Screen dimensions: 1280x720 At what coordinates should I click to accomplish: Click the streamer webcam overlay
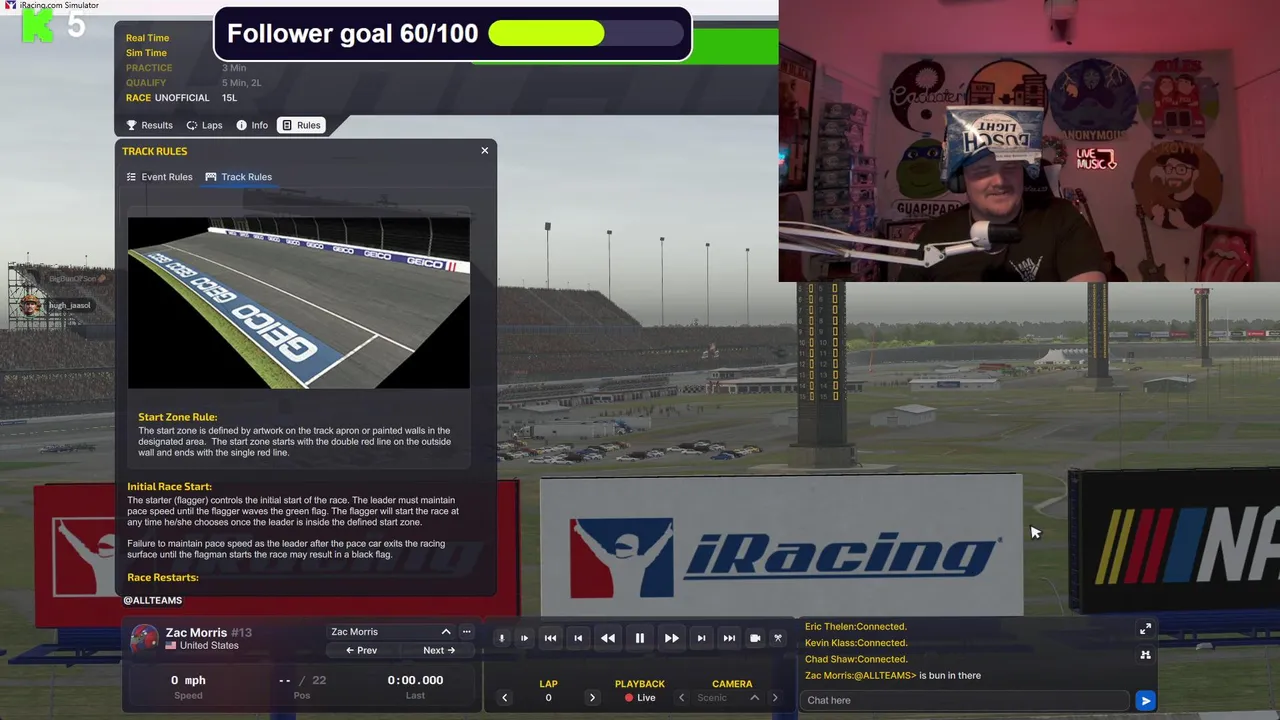(x=1029, y=141)
